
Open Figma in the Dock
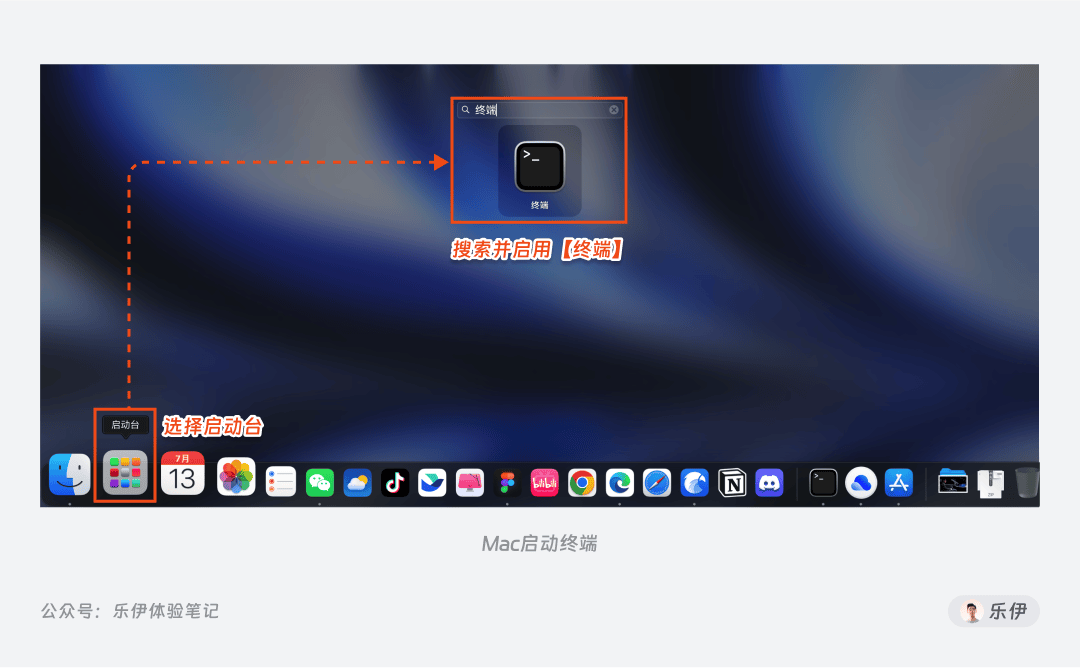point(508,483)
